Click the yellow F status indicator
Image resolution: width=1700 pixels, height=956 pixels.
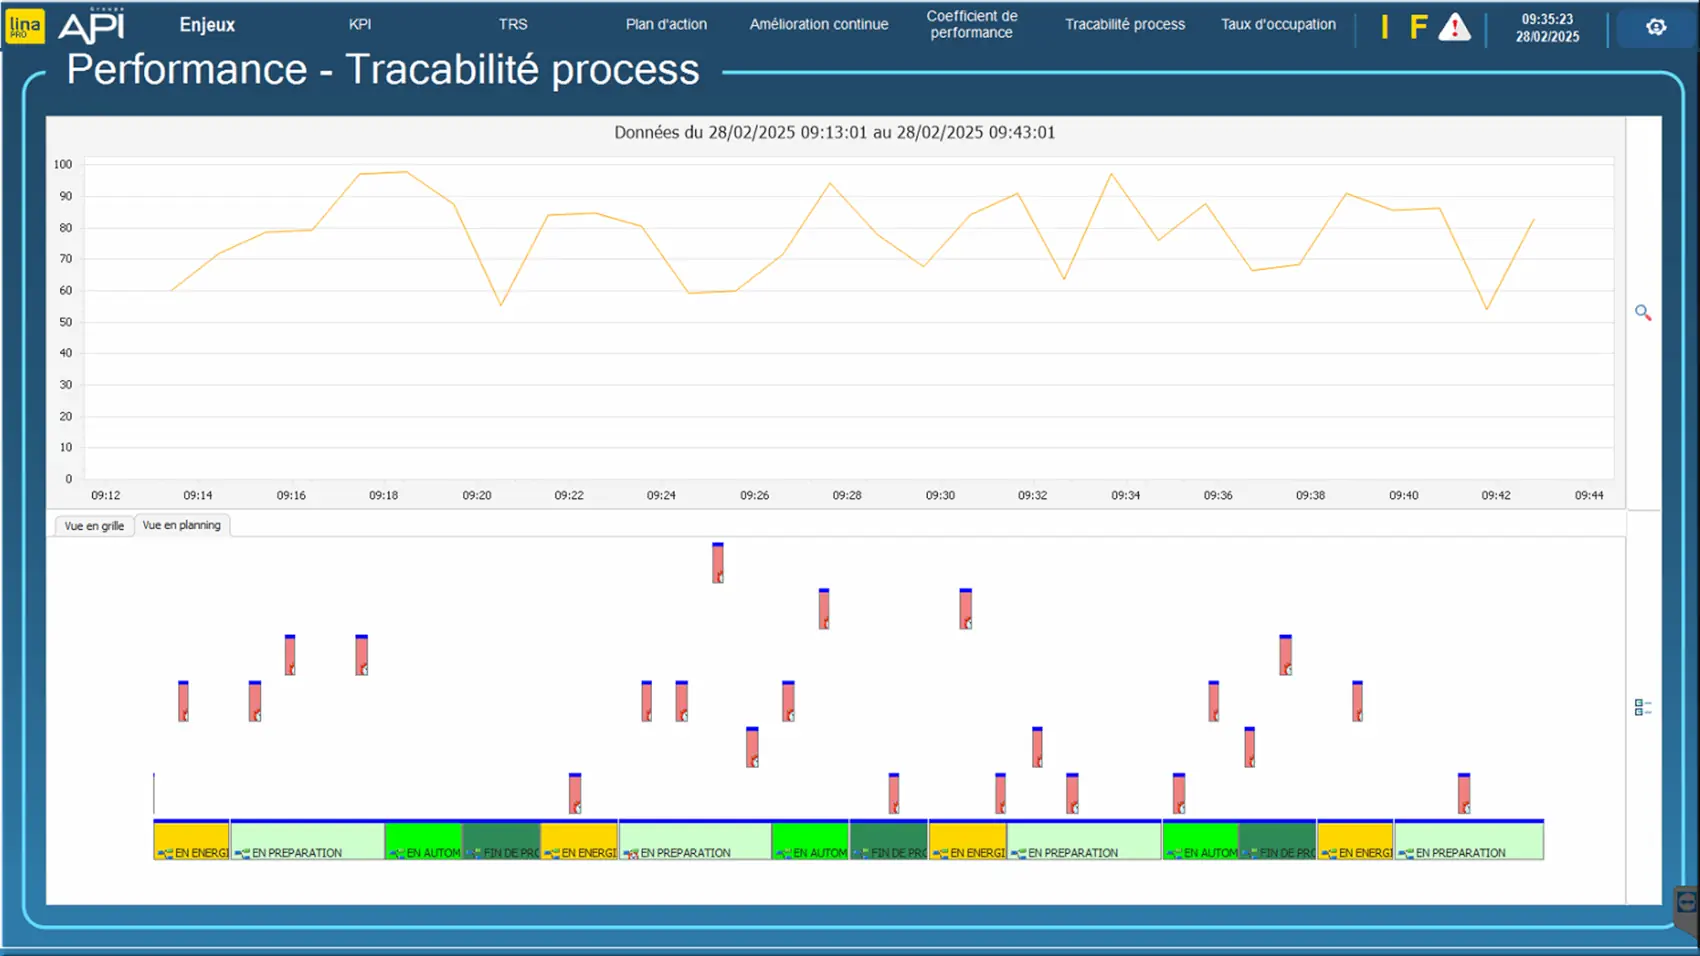pyautogui.click(x=1418, y=27)
